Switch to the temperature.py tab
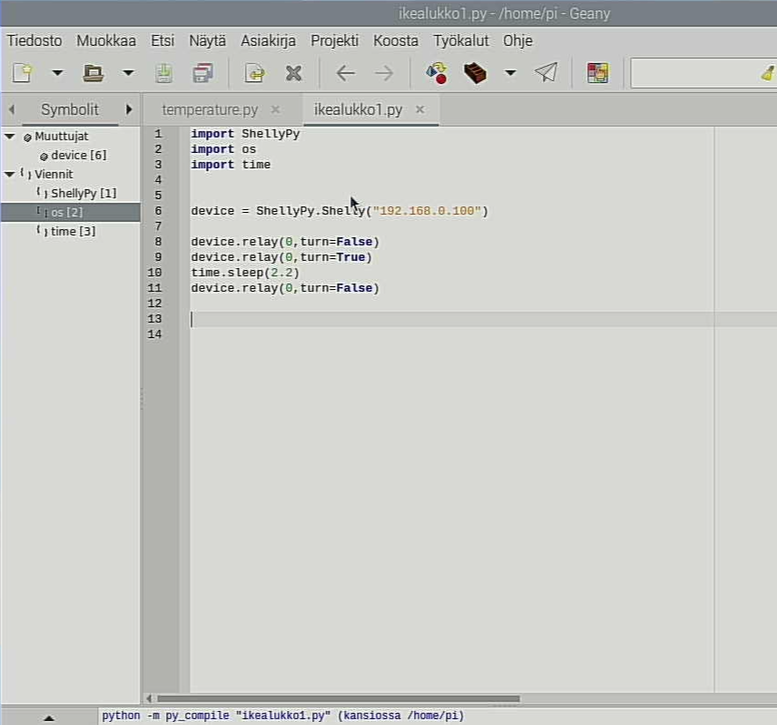This screenshot has height=725, width=777. pos(210,110)
